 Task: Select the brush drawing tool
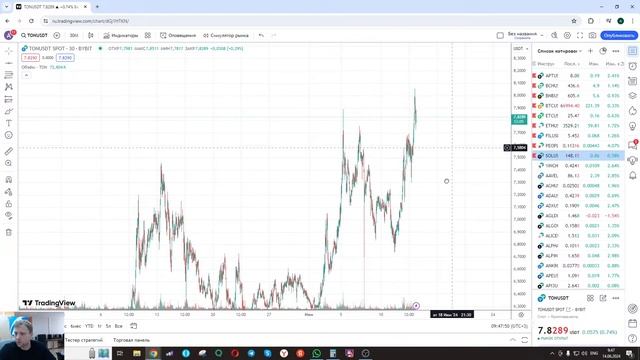click(x=9, y=111)
